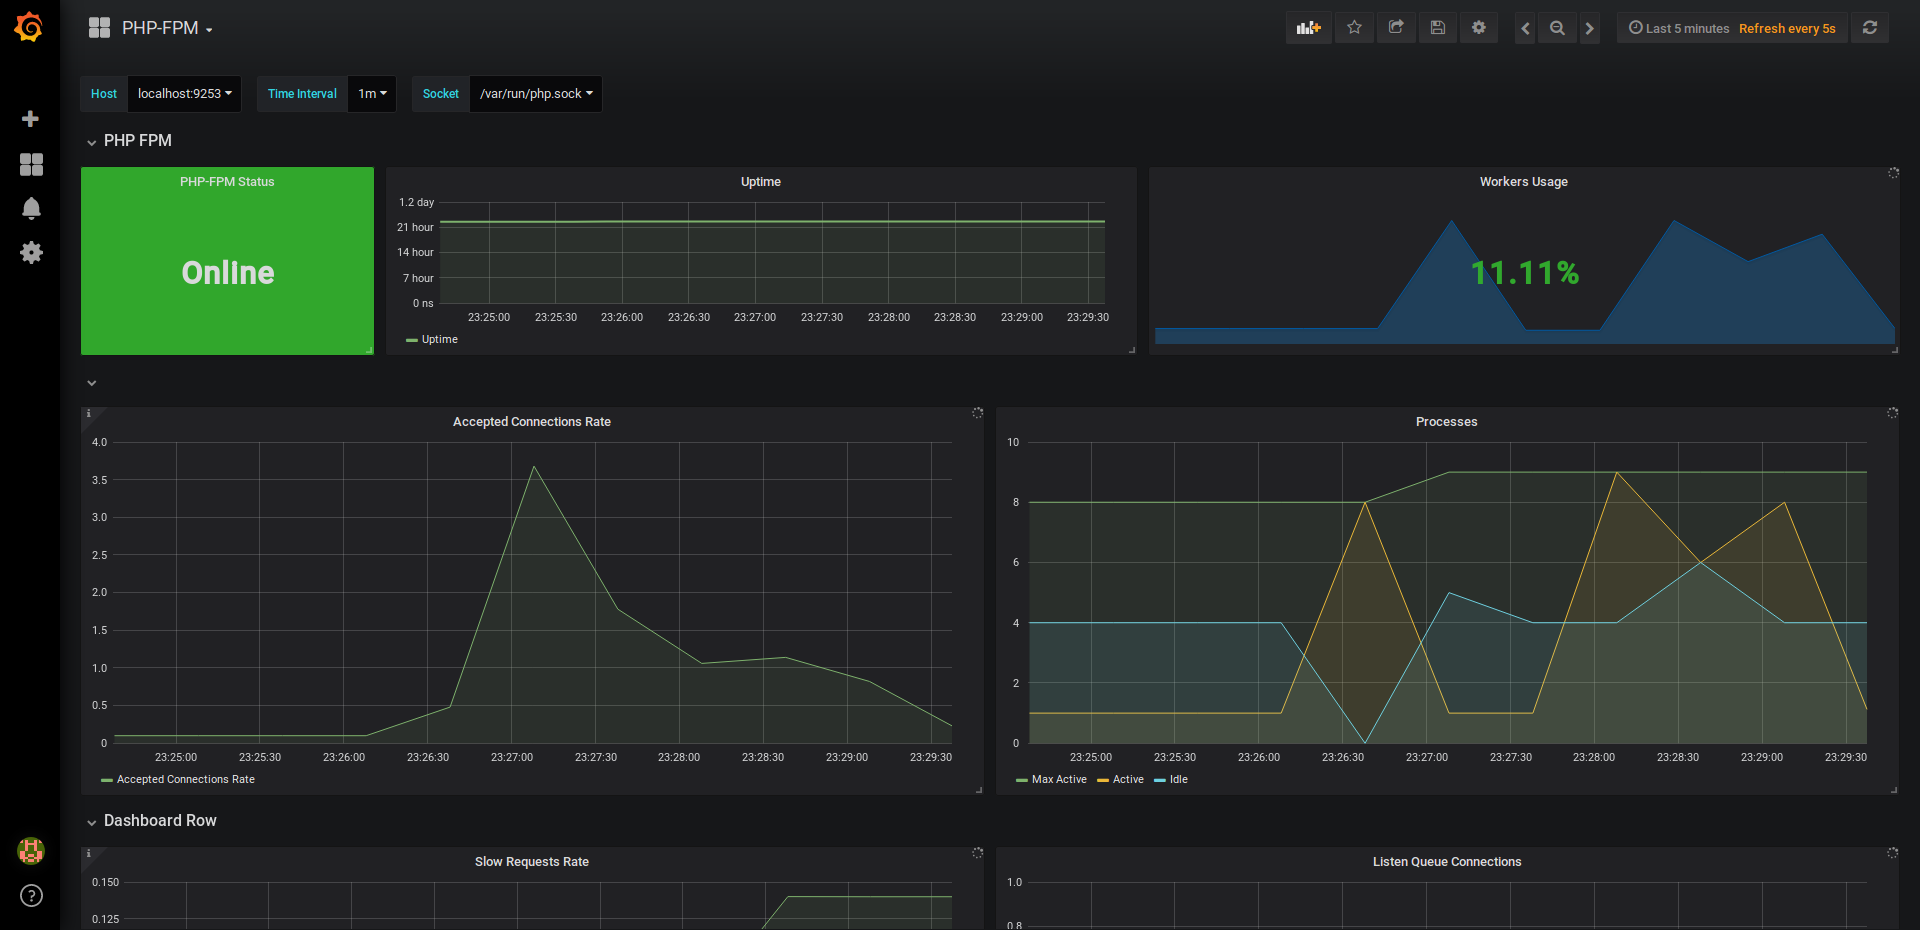Open the Dashboards icon in sidebar
1920x930 pixels.
coord(31,164)
